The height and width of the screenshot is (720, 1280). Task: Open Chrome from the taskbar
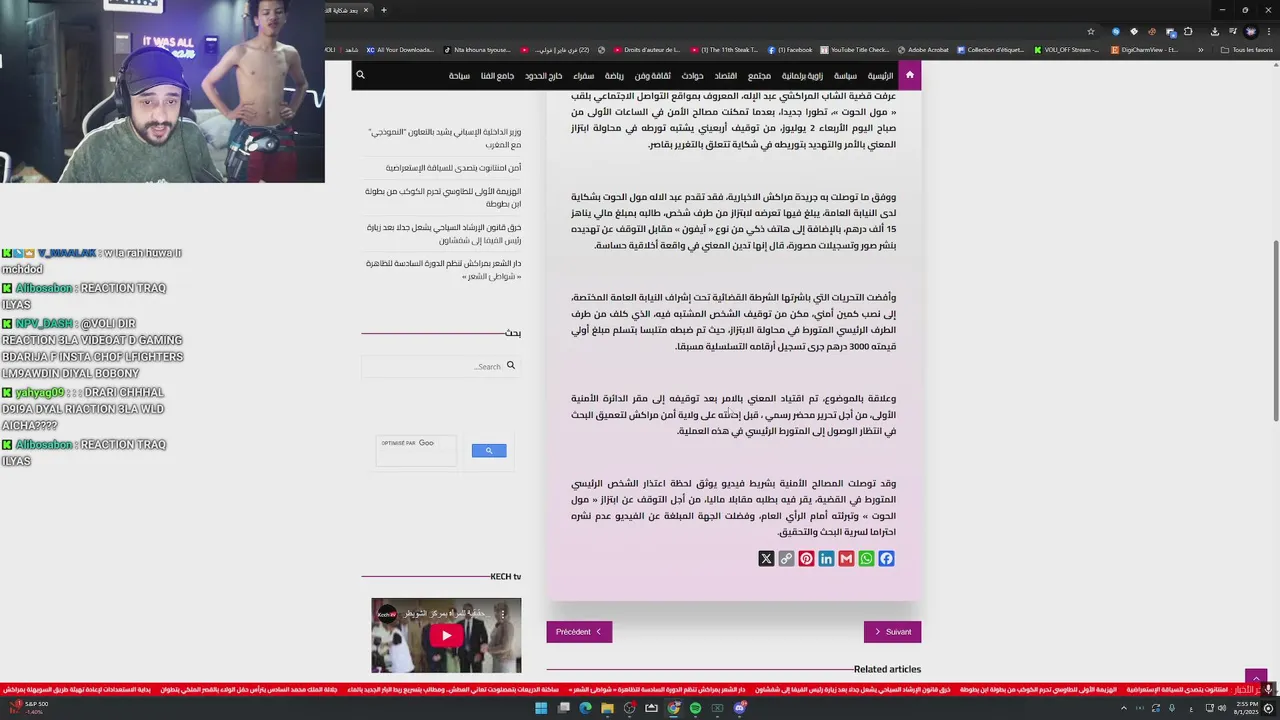click(x=673, y=708)
